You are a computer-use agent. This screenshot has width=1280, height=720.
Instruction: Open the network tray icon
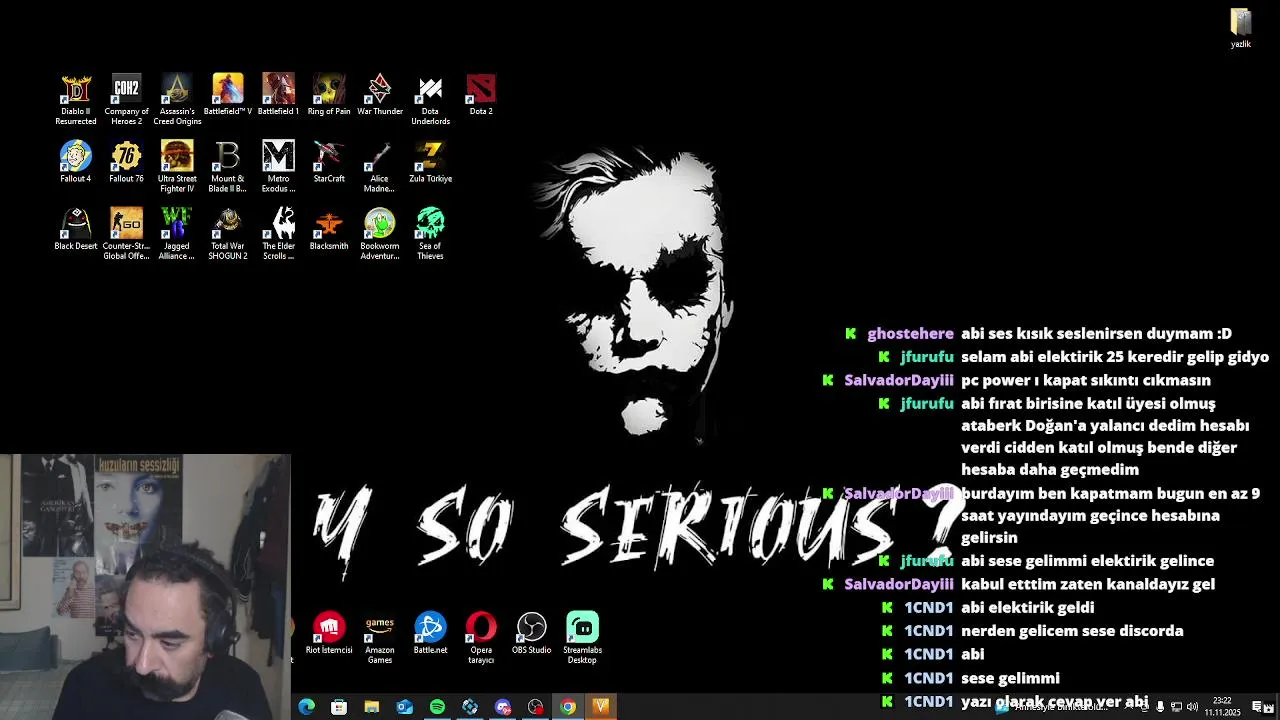click(1176, 707)
